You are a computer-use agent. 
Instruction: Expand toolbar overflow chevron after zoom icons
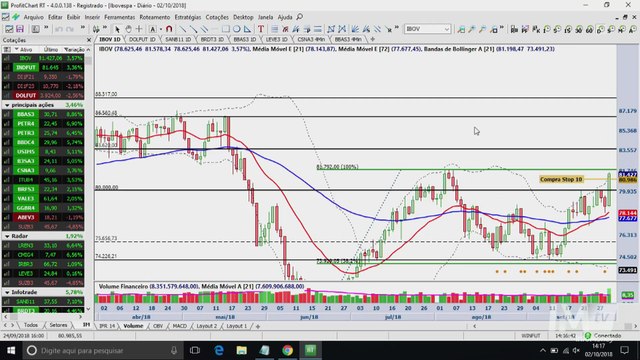point(502,28)
